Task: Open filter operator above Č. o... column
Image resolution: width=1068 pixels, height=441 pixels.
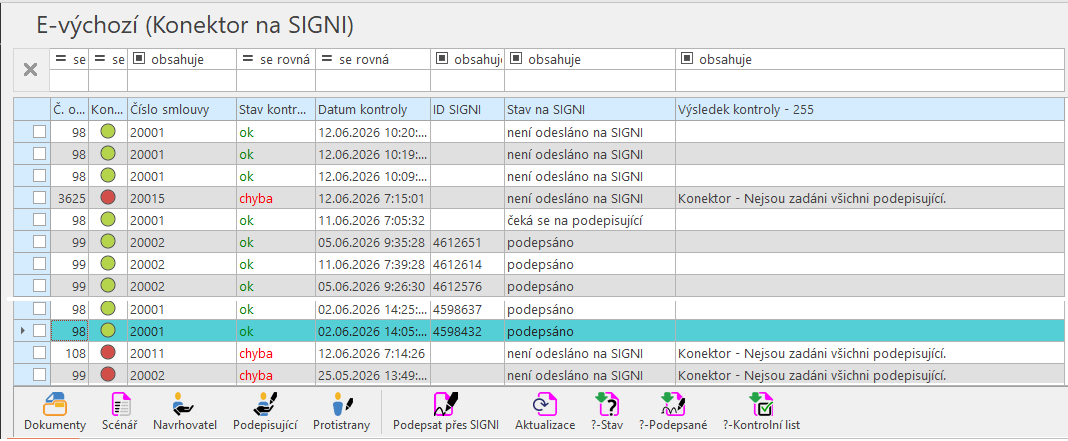Action: point(69,59)
